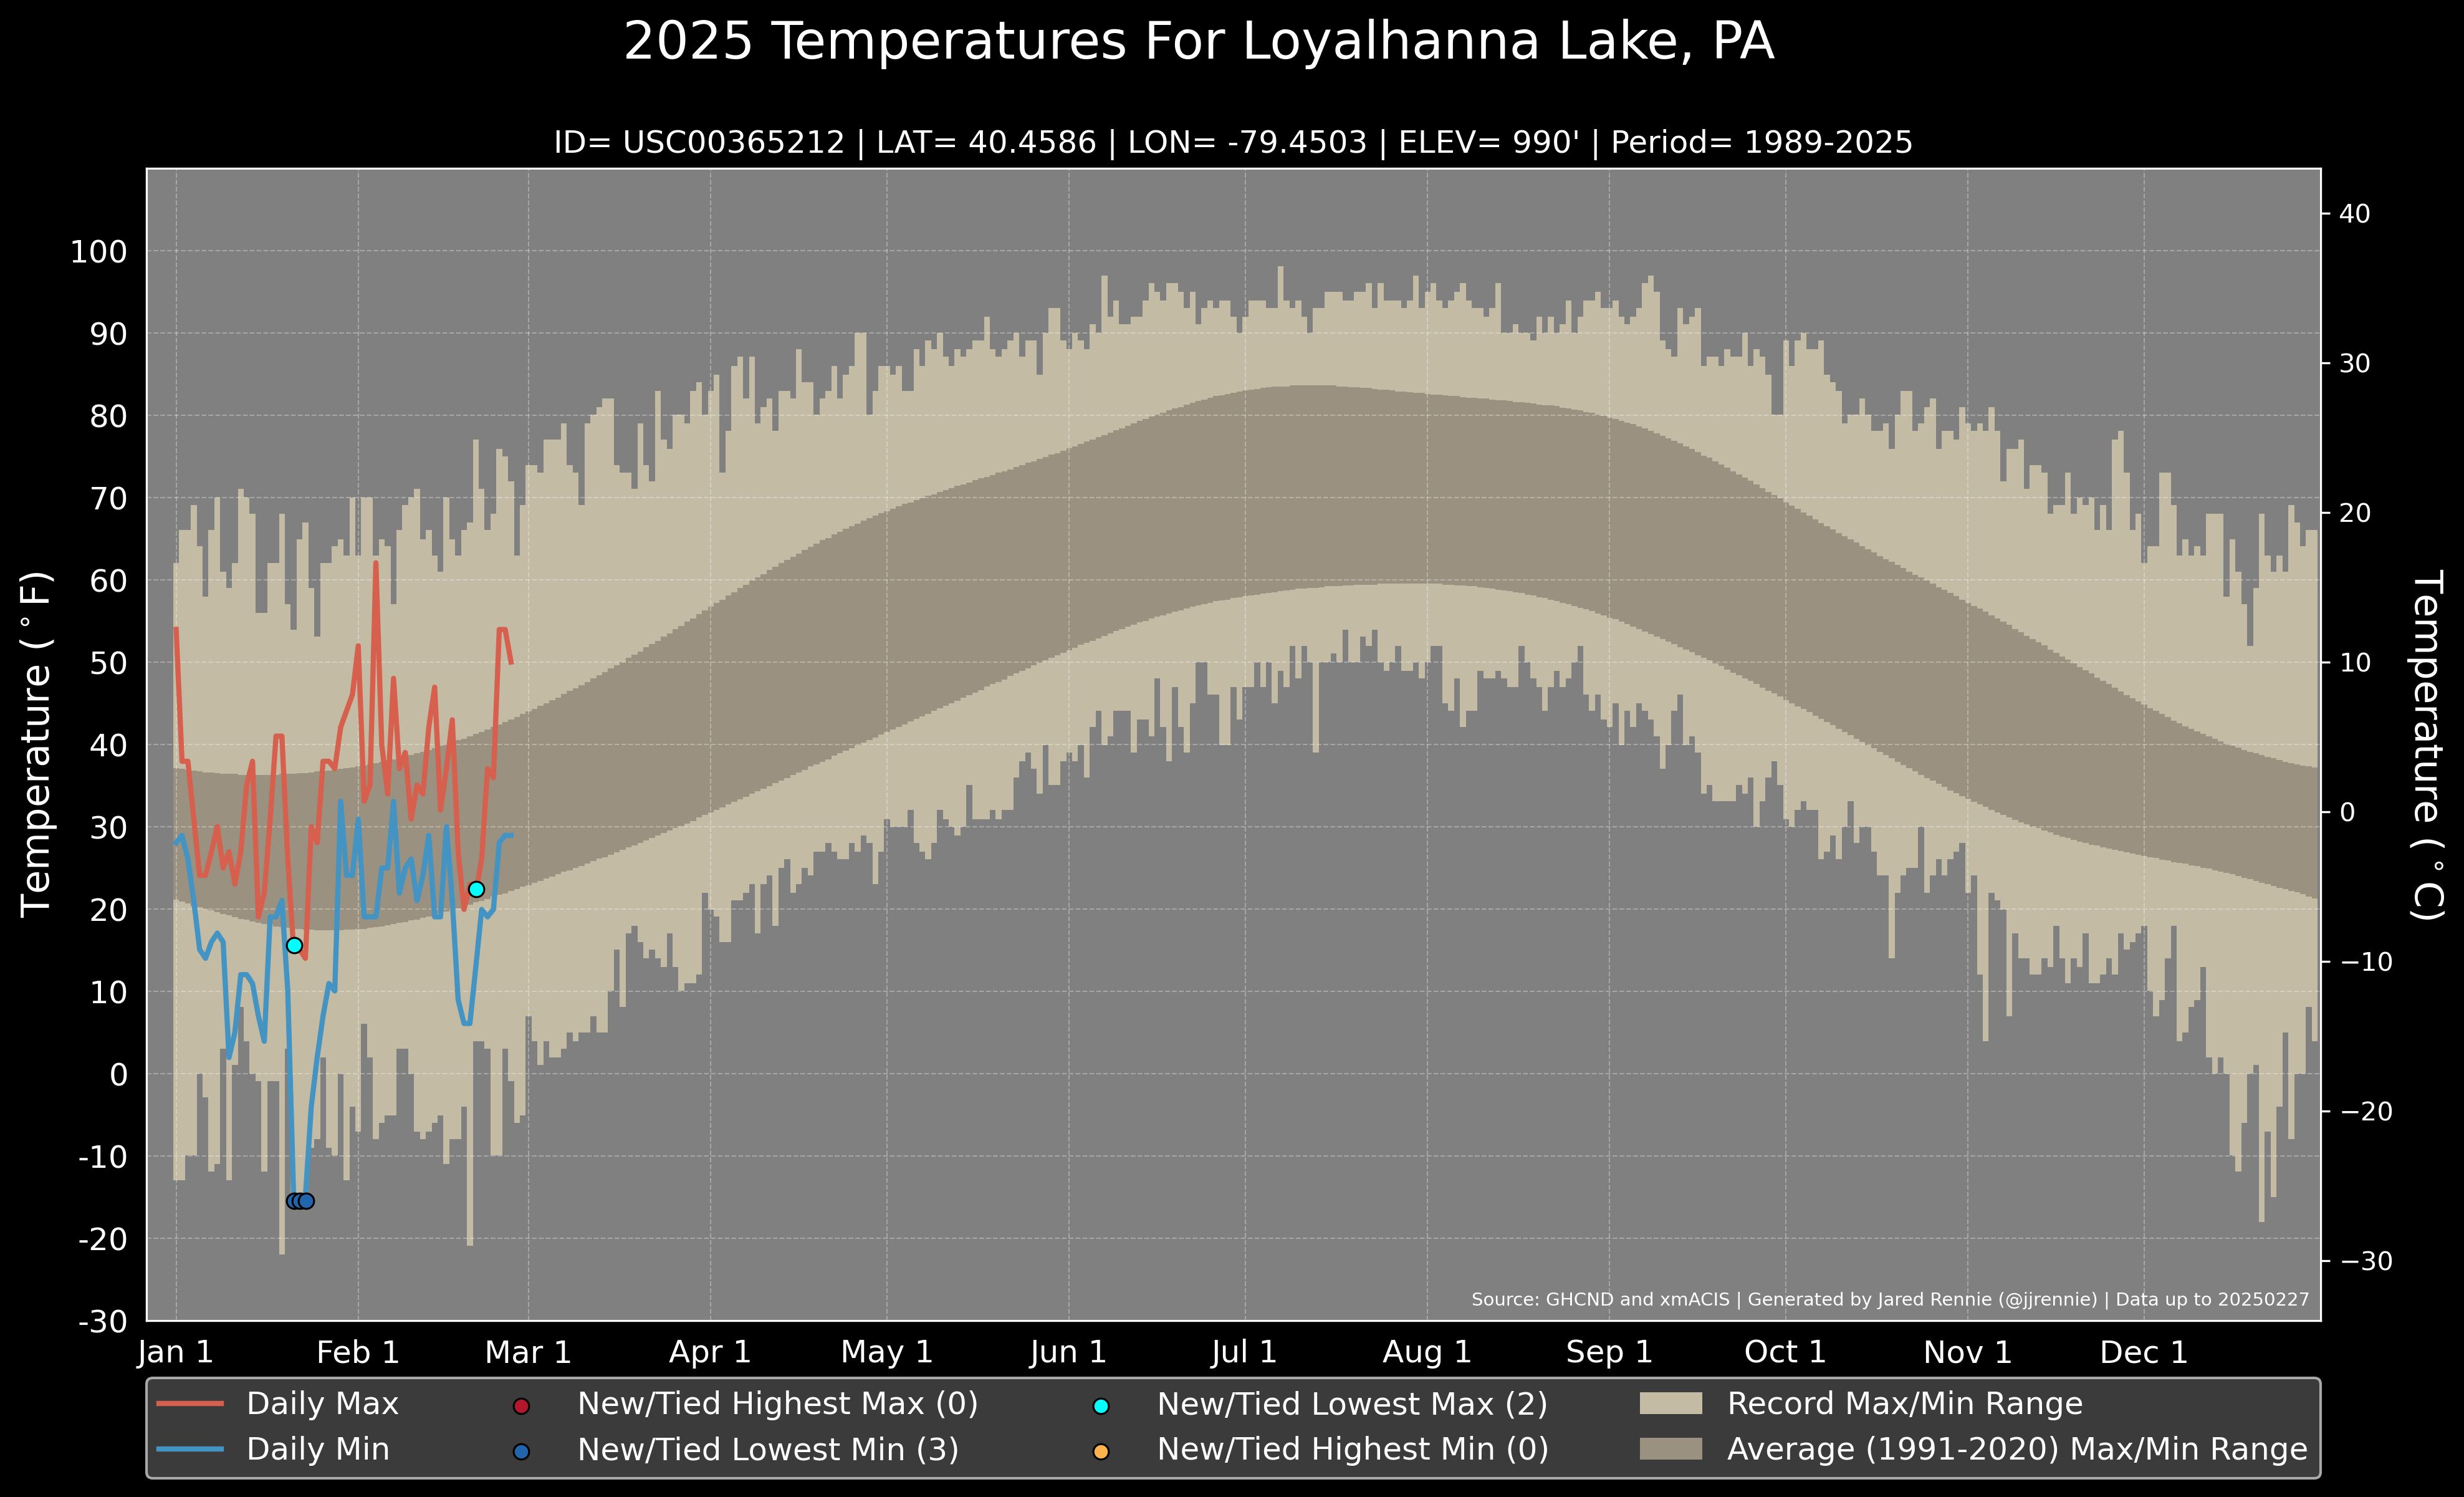The width and height of the screenshot is (2464, 1497).
Task: Click the '100' Fahrenheit axis tick label
Action: point(99,252)
